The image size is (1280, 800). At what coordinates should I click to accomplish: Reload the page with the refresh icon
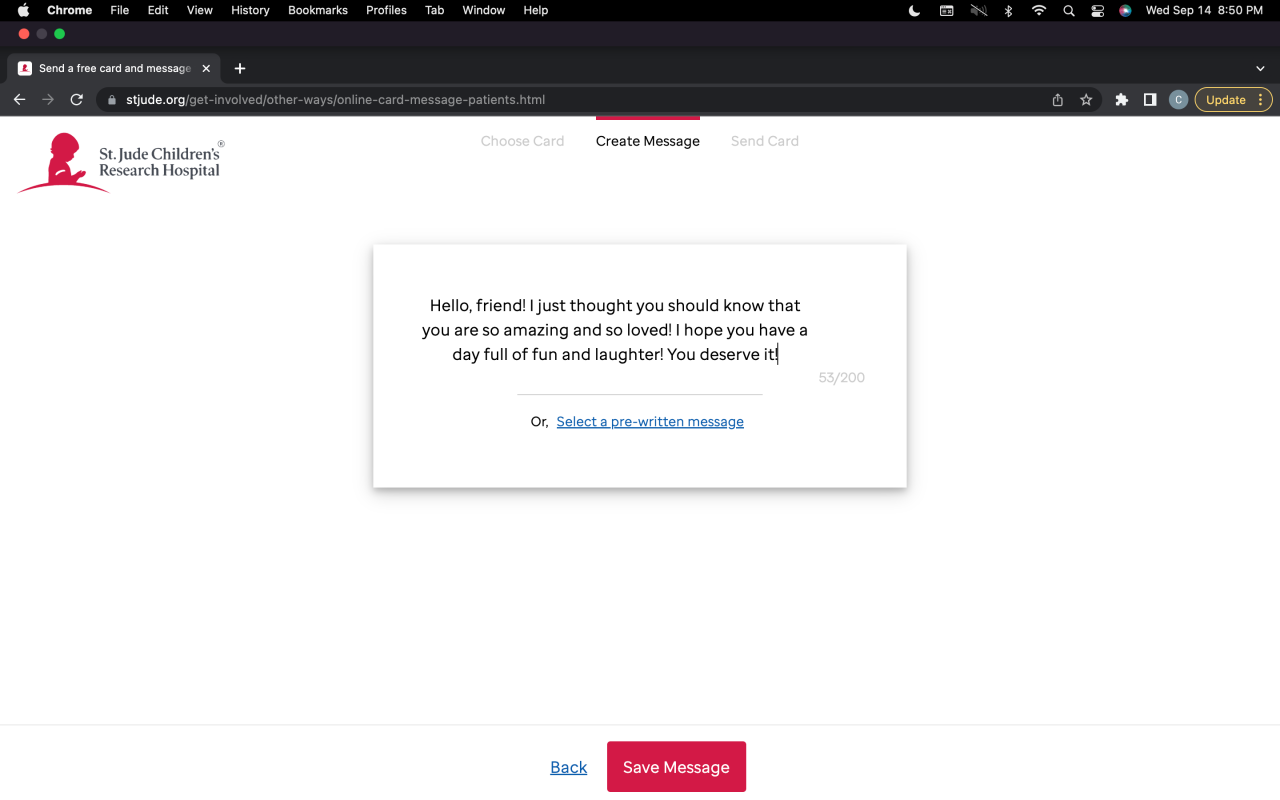click(76, 100)
